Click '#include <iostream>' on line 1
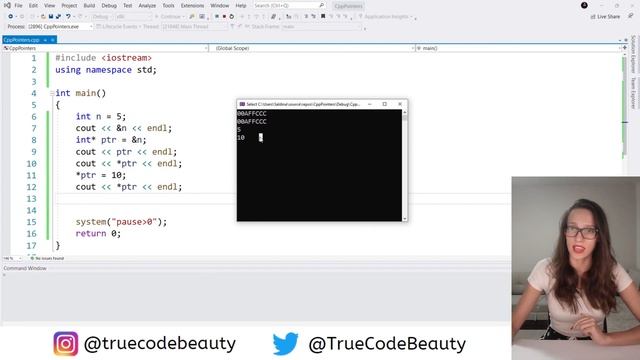The height and width of the screenshot is (360, 640). [x=104, y=58]
